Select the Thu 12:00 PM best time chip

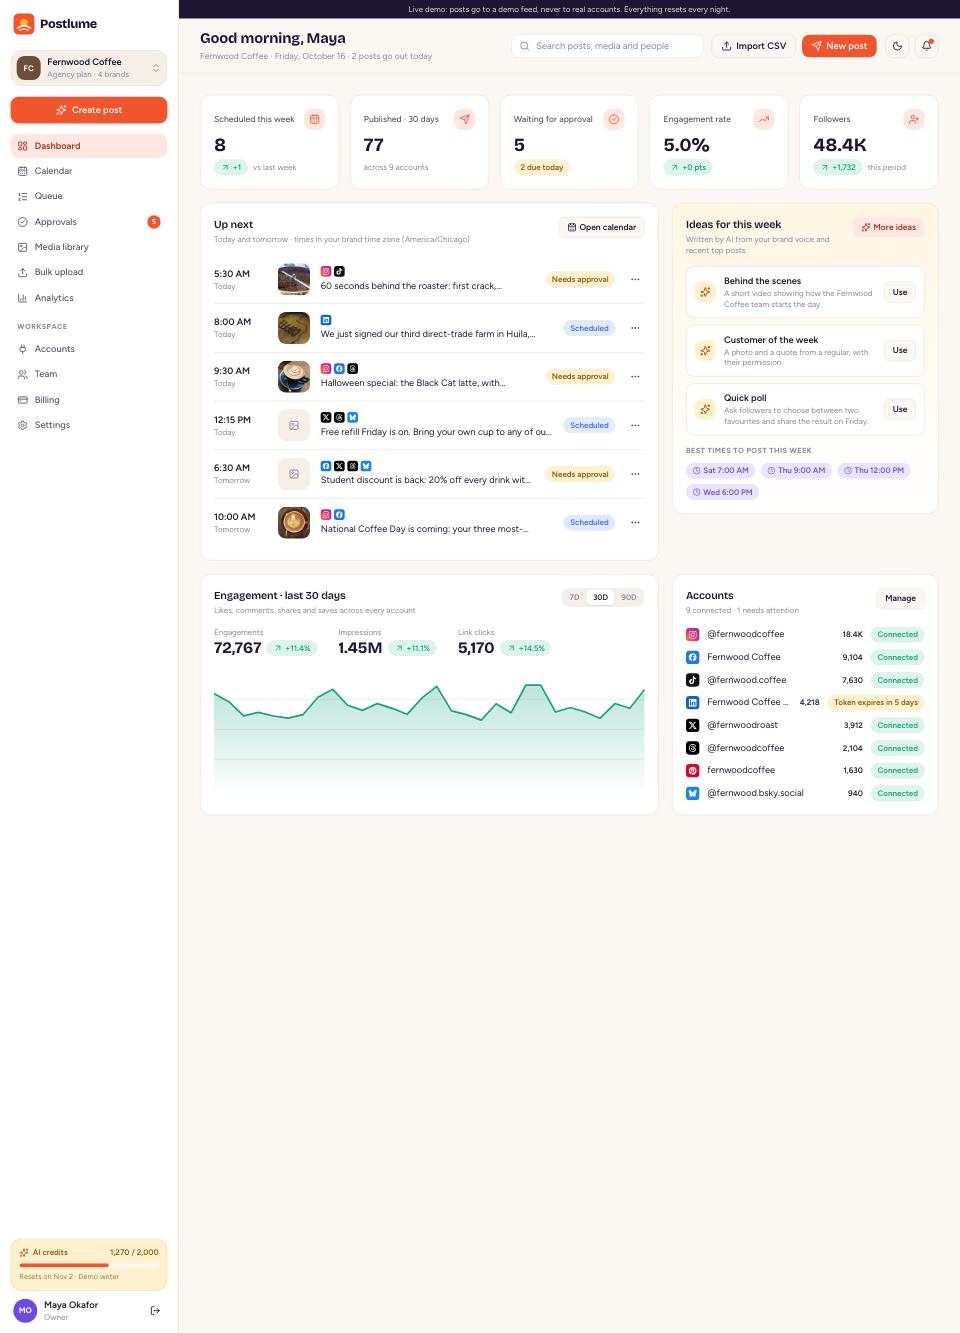[873, 470]
